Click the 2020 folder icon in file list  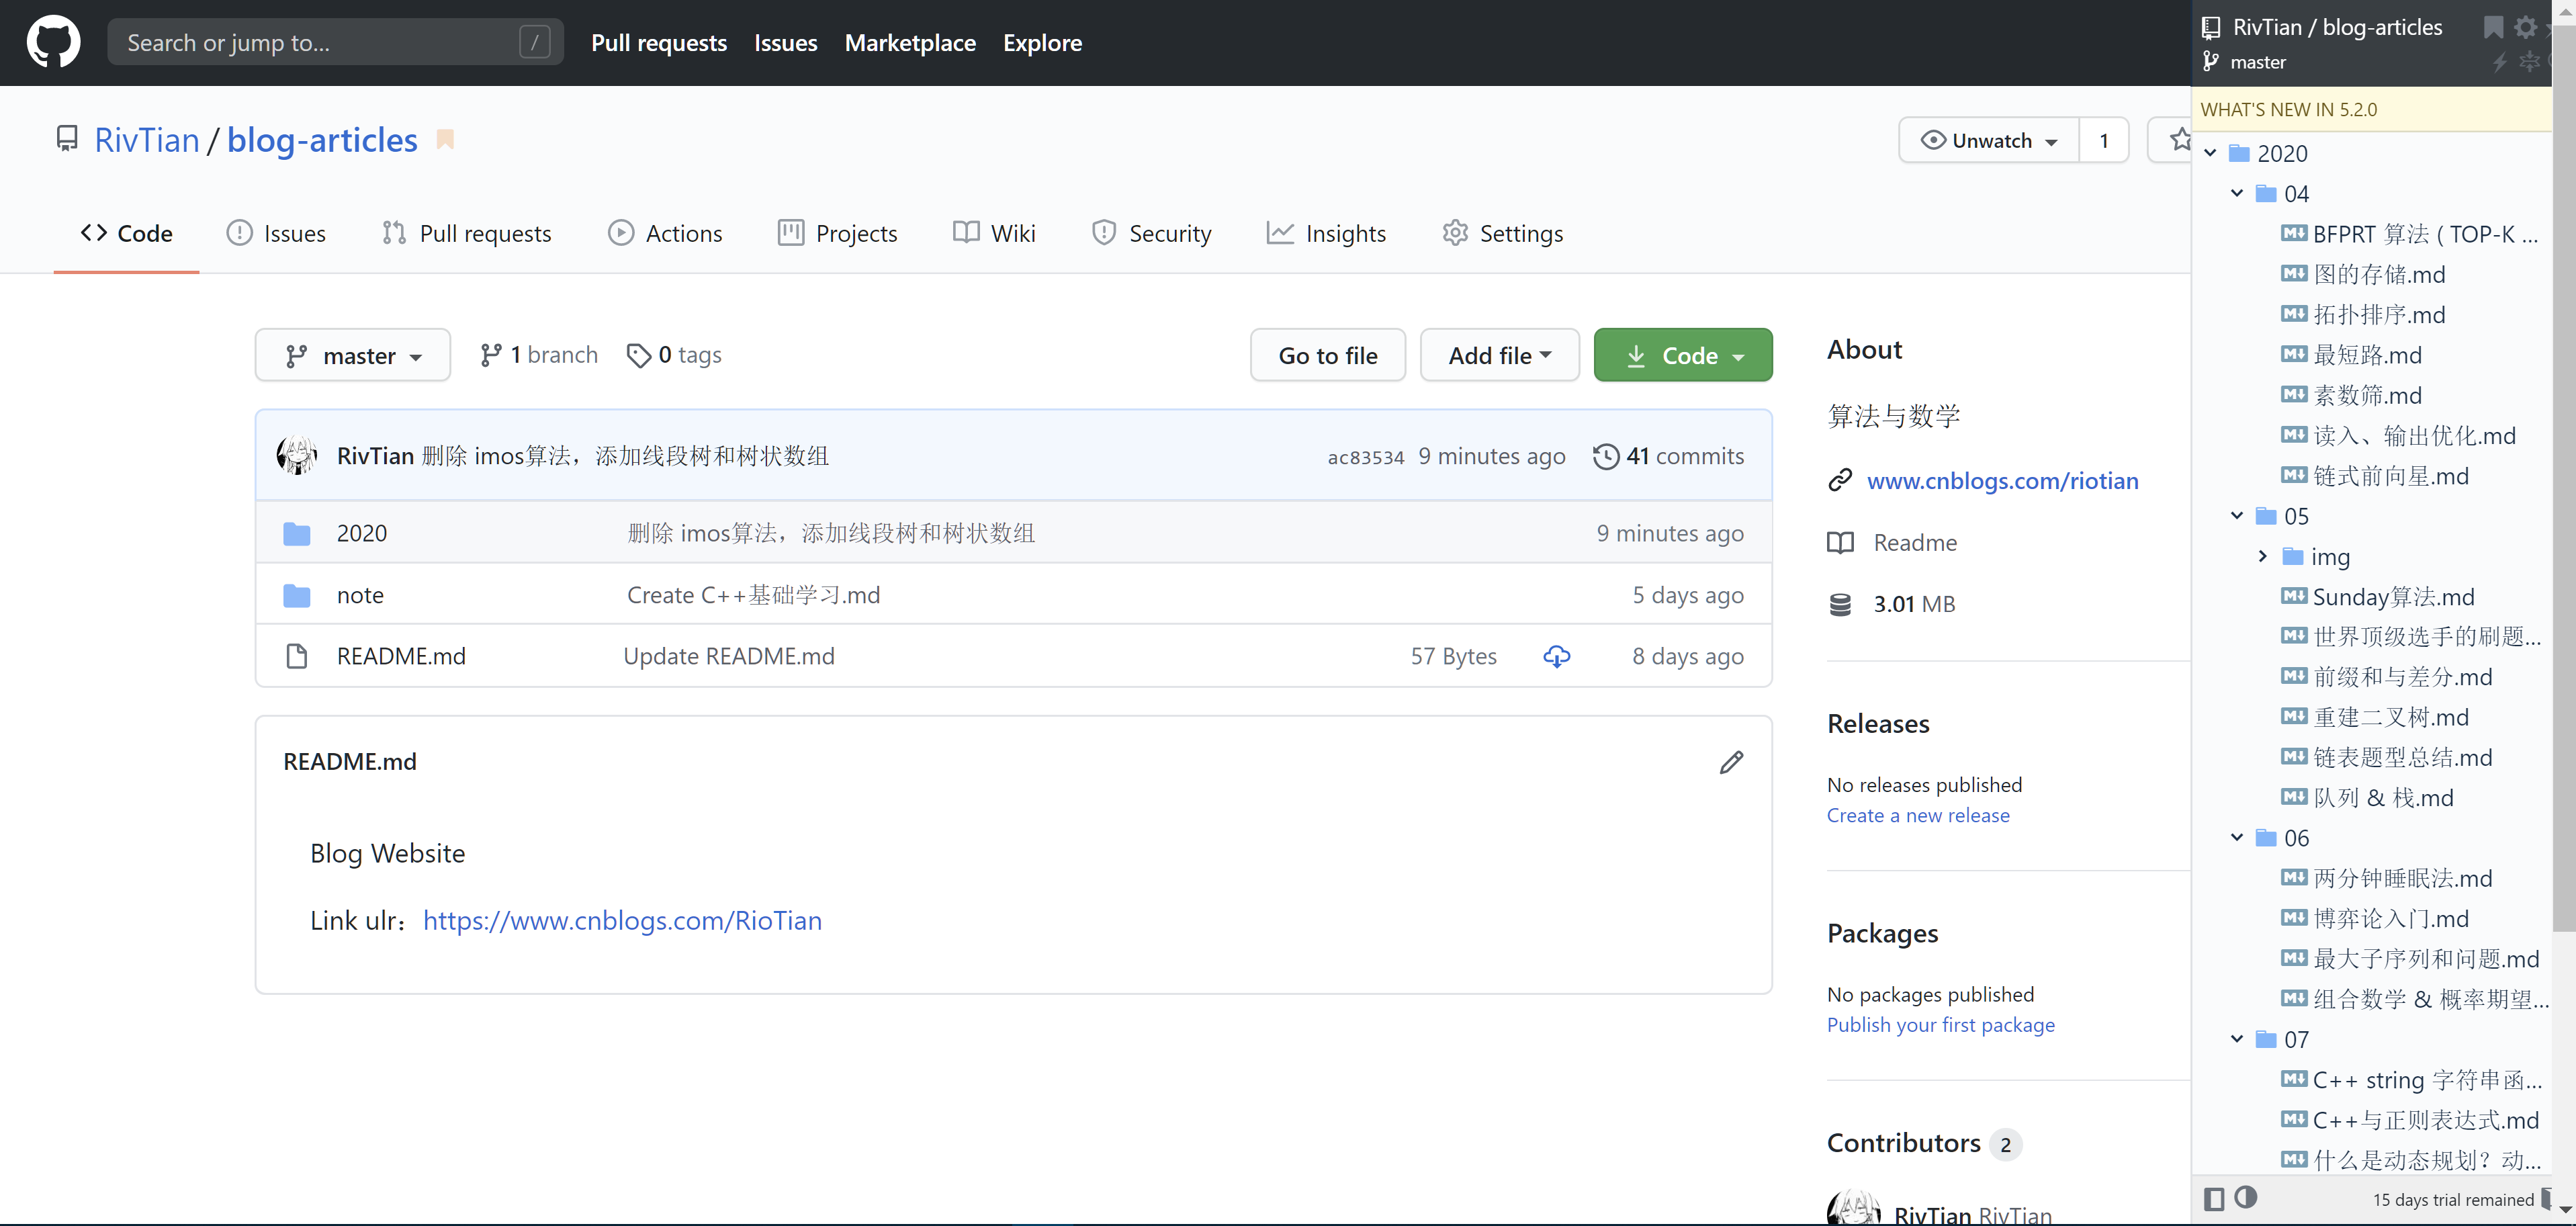pos(296,533)
